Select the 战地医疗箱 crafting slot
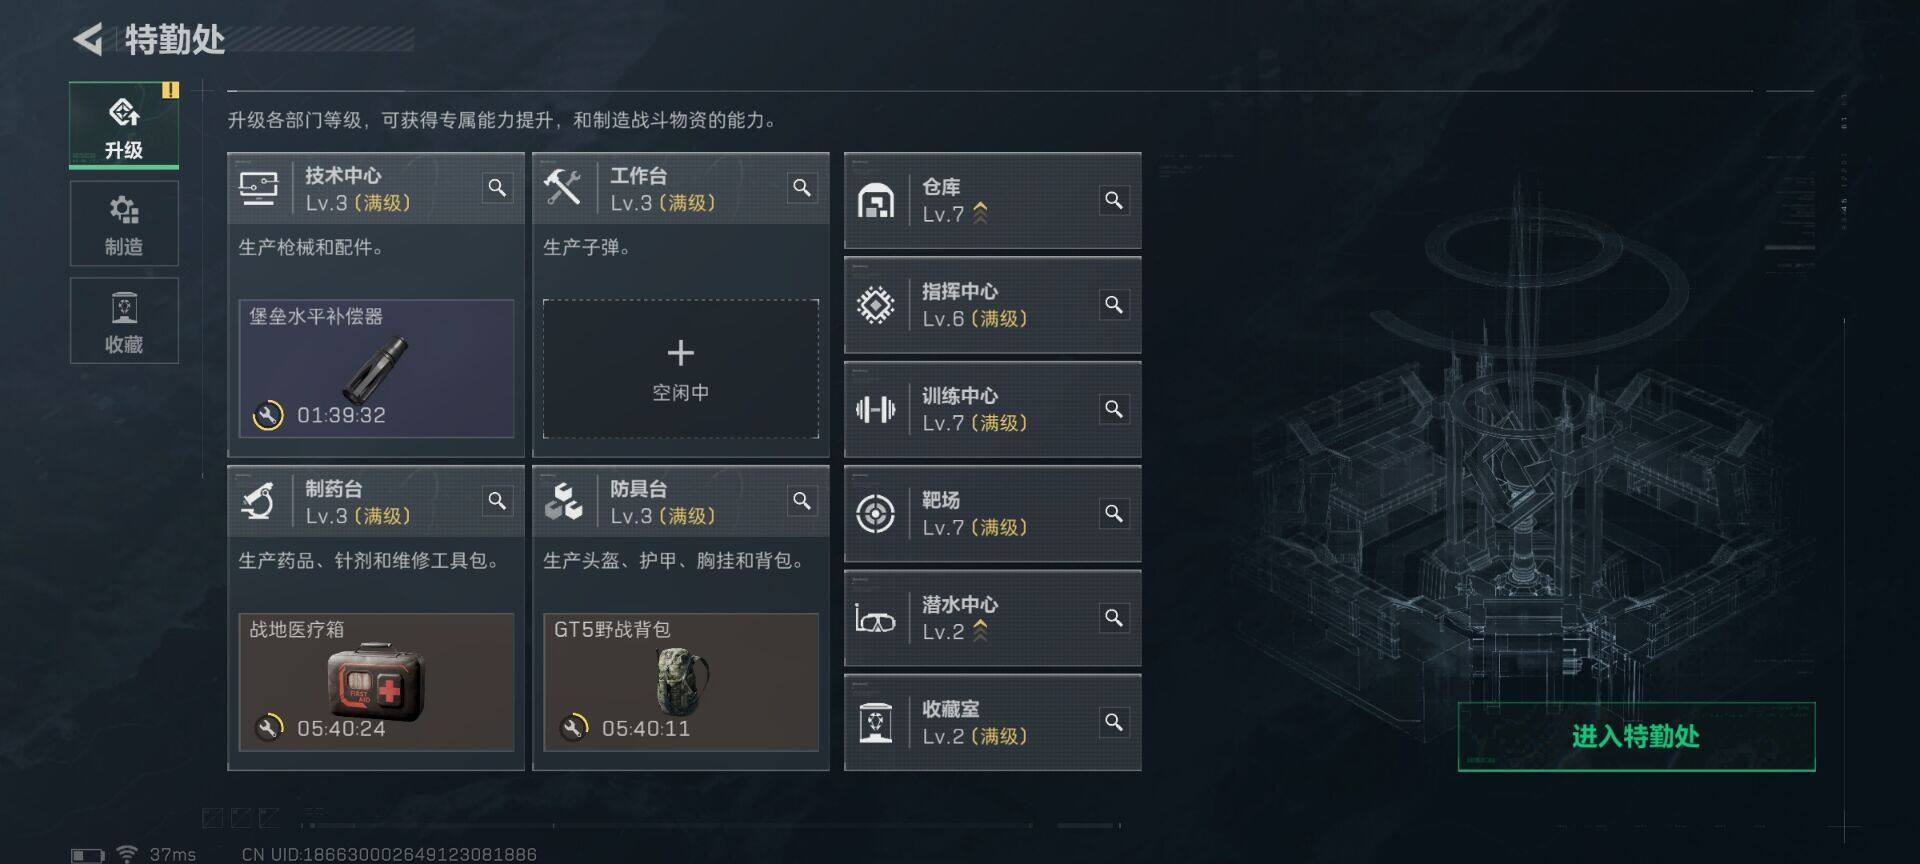1920x864 pixels. [376, 682]
